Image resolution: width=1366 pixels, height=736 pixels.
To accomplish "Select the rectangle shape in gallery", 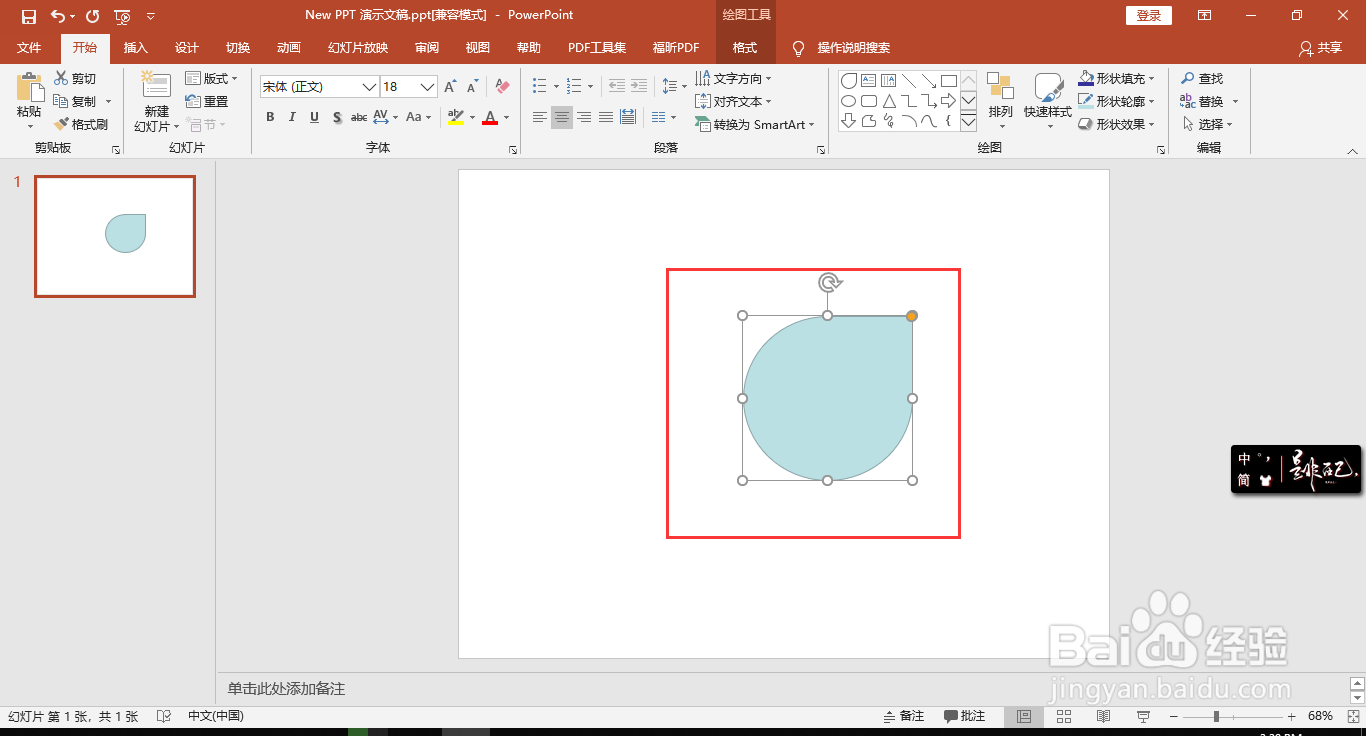I will tap(949, 81).
